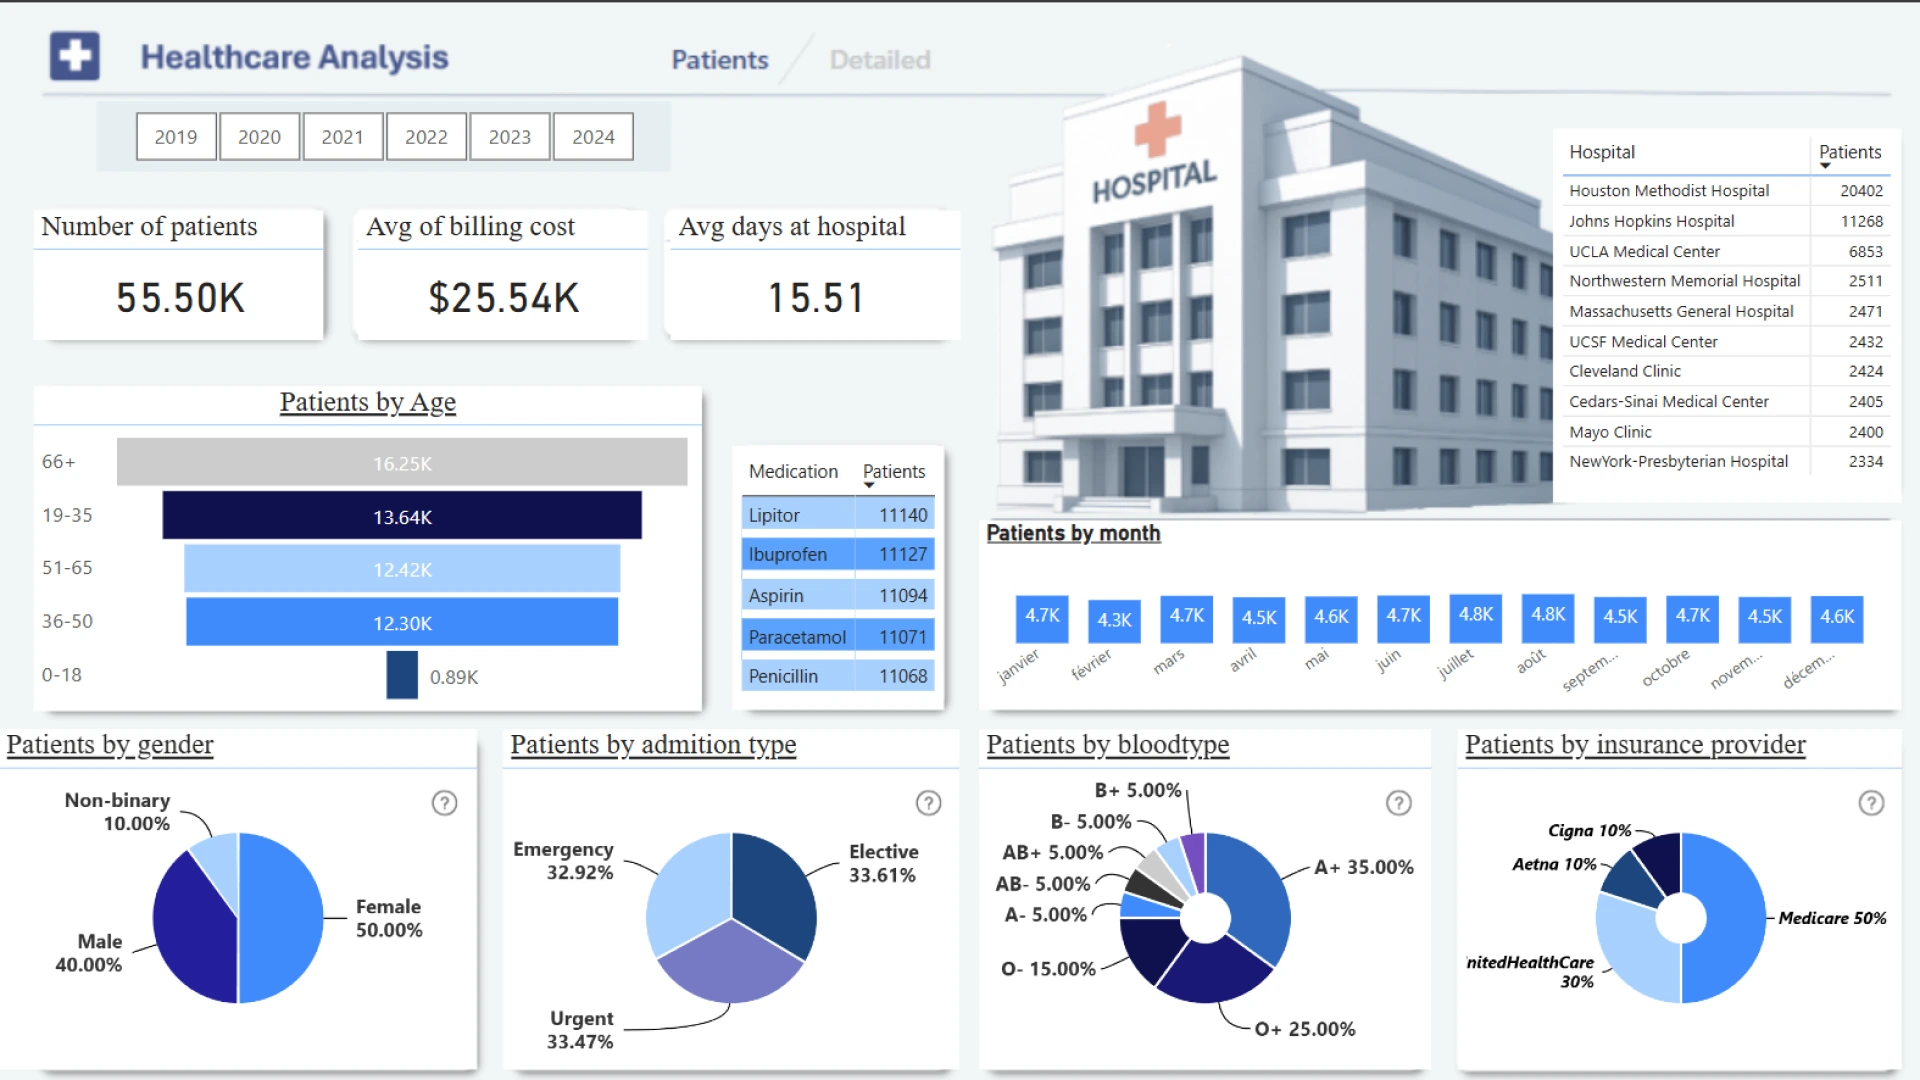Select the juillet month bar

(1475, 616)
